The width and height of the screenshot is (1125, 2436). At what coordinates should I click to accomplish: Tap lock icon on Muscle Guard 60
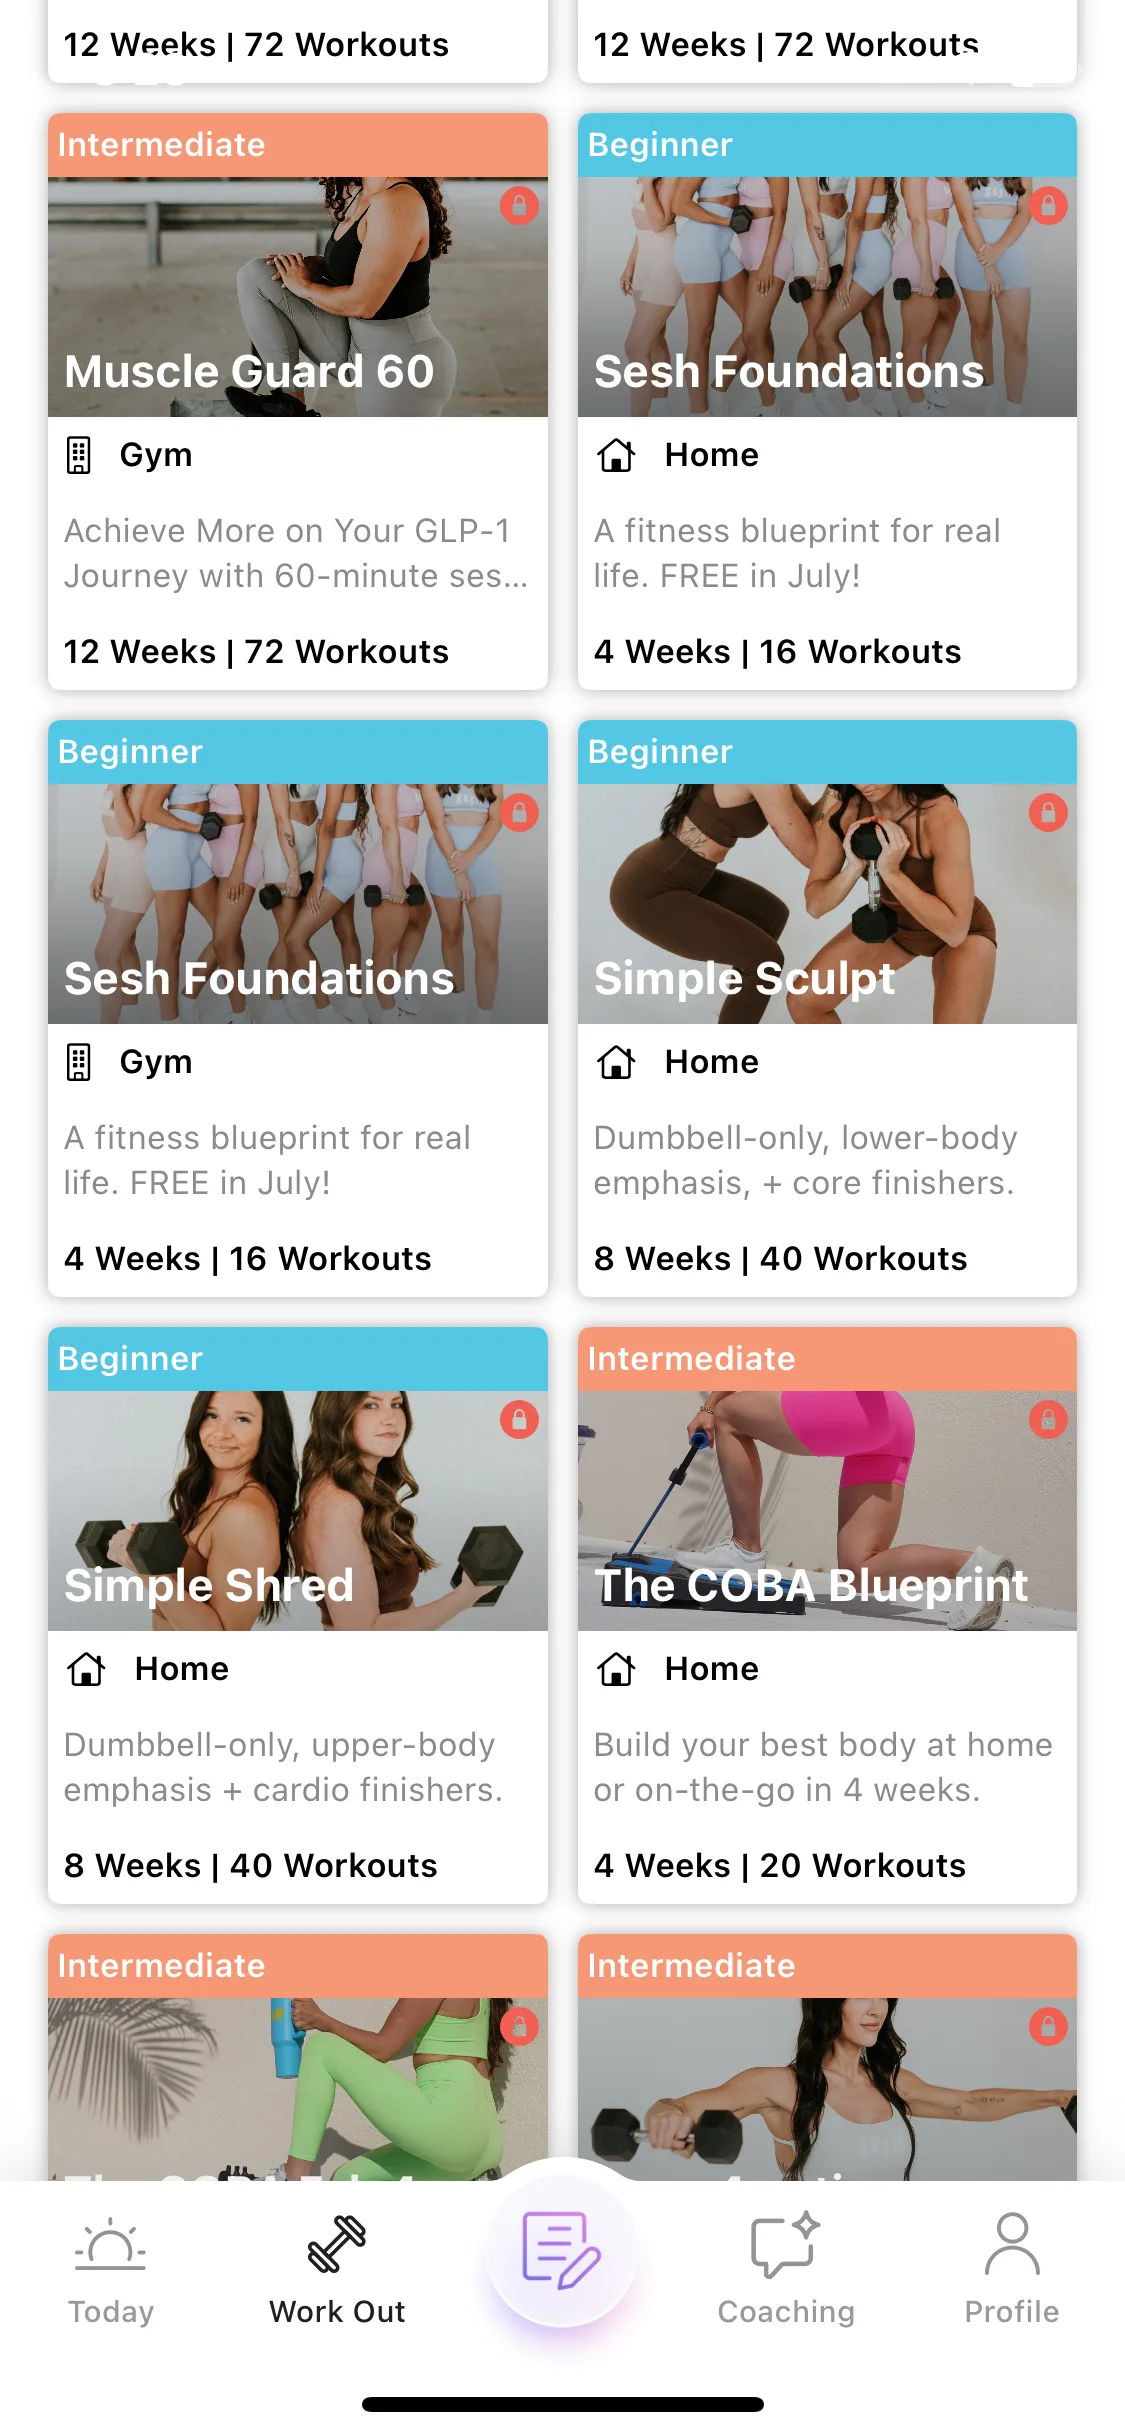pyautogui.click(x=519, y=206)
